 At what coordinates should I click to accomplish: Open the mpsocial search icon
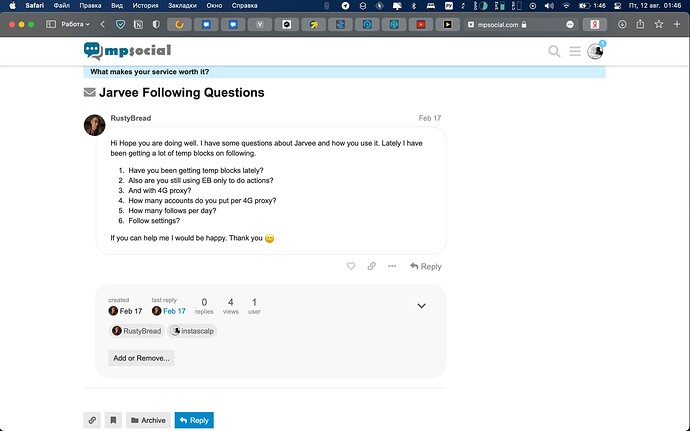pyautogui.click(x=554, y=52)
